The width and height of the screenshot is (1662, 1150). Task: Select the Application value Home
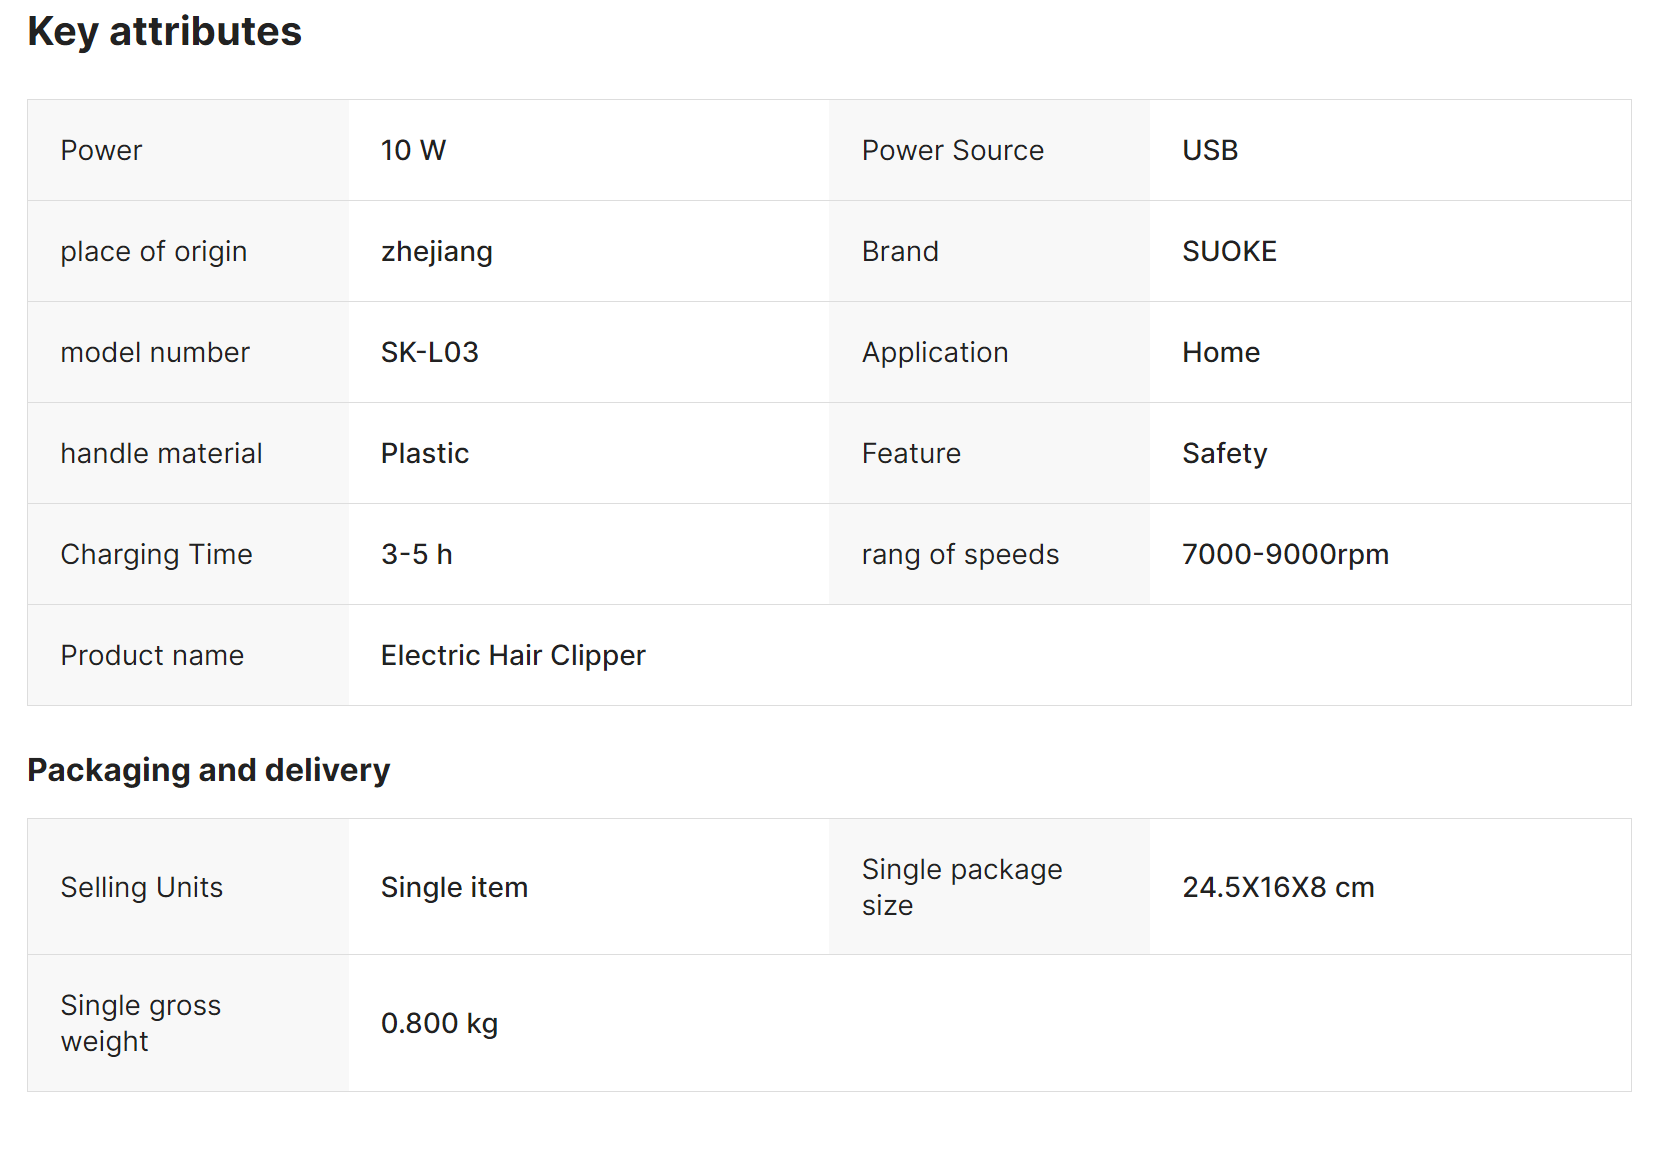[x=1220, y=352]
